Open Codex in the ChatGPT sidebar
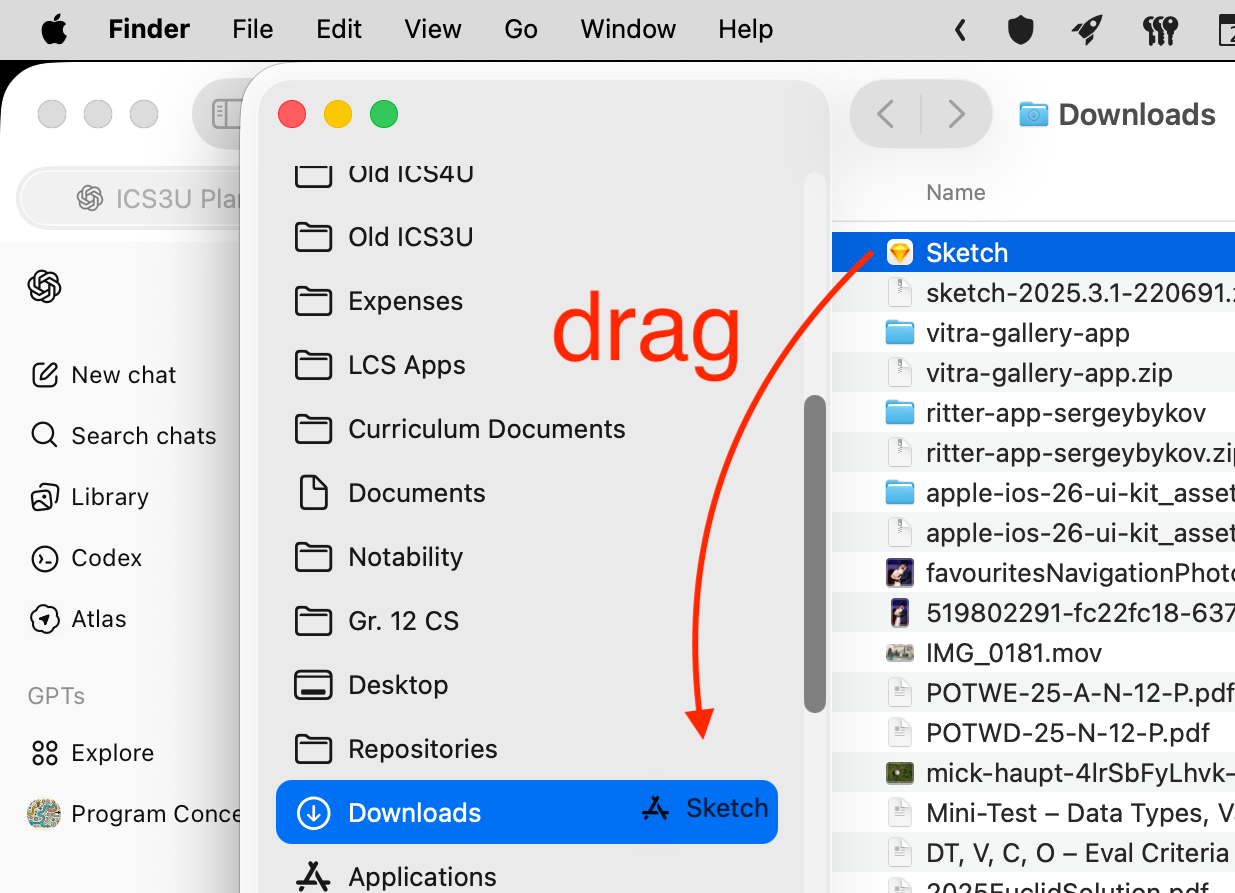The width and height of the screenshot is (1235, 893). click(106, 558)
